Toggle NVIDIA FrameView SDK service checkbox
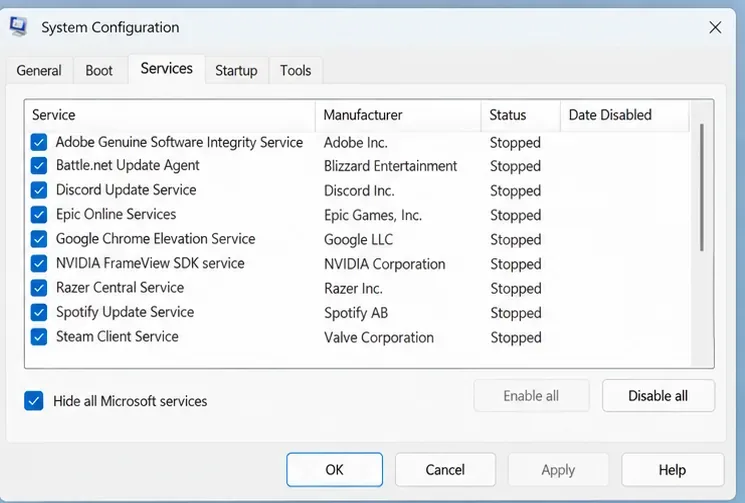Viewport: 745px width, 503px height. [x=39, y=263]
